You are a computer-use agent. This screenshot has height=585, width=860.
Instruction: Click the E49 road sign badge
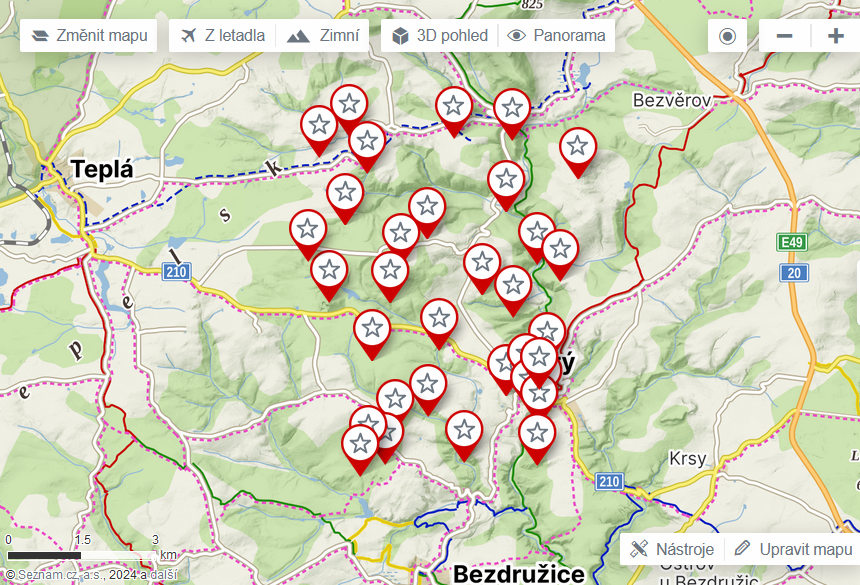792,242
